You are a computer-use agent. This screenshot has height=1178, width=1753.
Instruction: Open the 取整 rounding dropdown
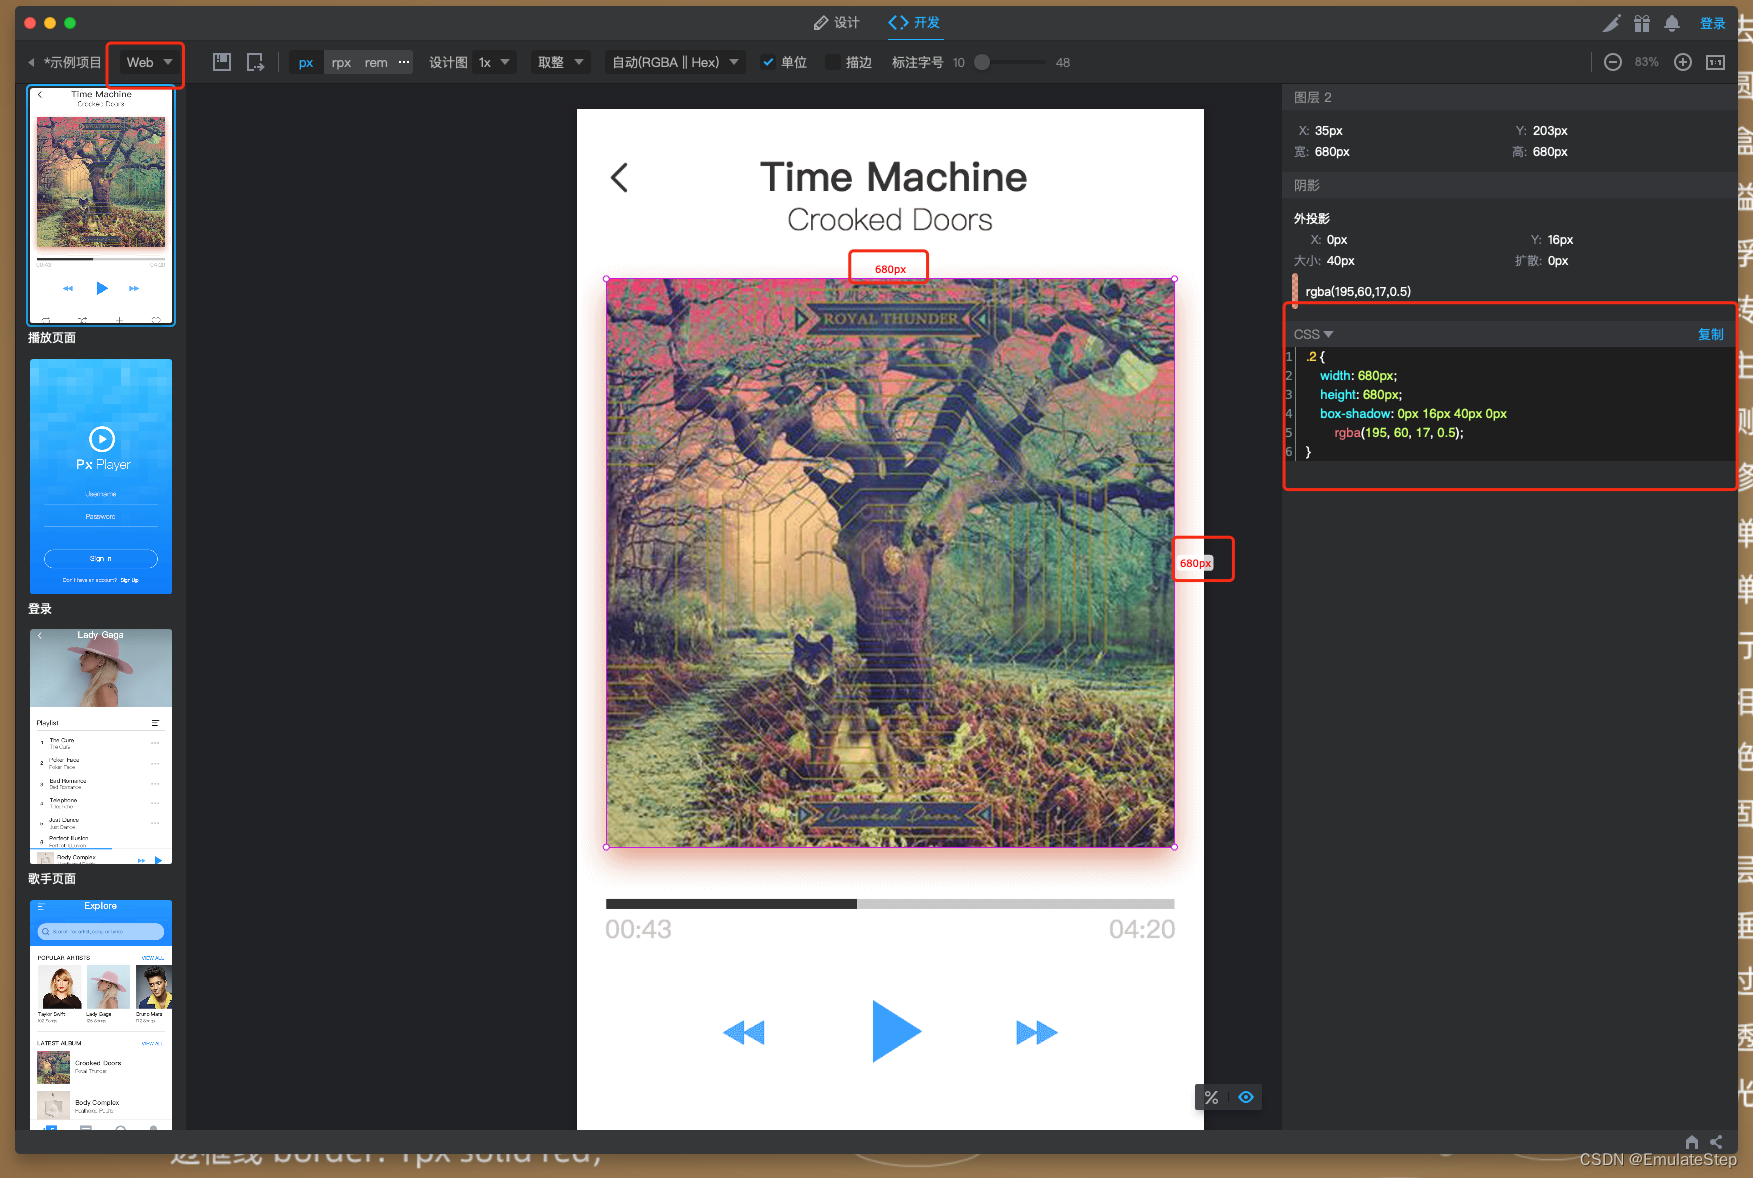click(x=561, y=62)
